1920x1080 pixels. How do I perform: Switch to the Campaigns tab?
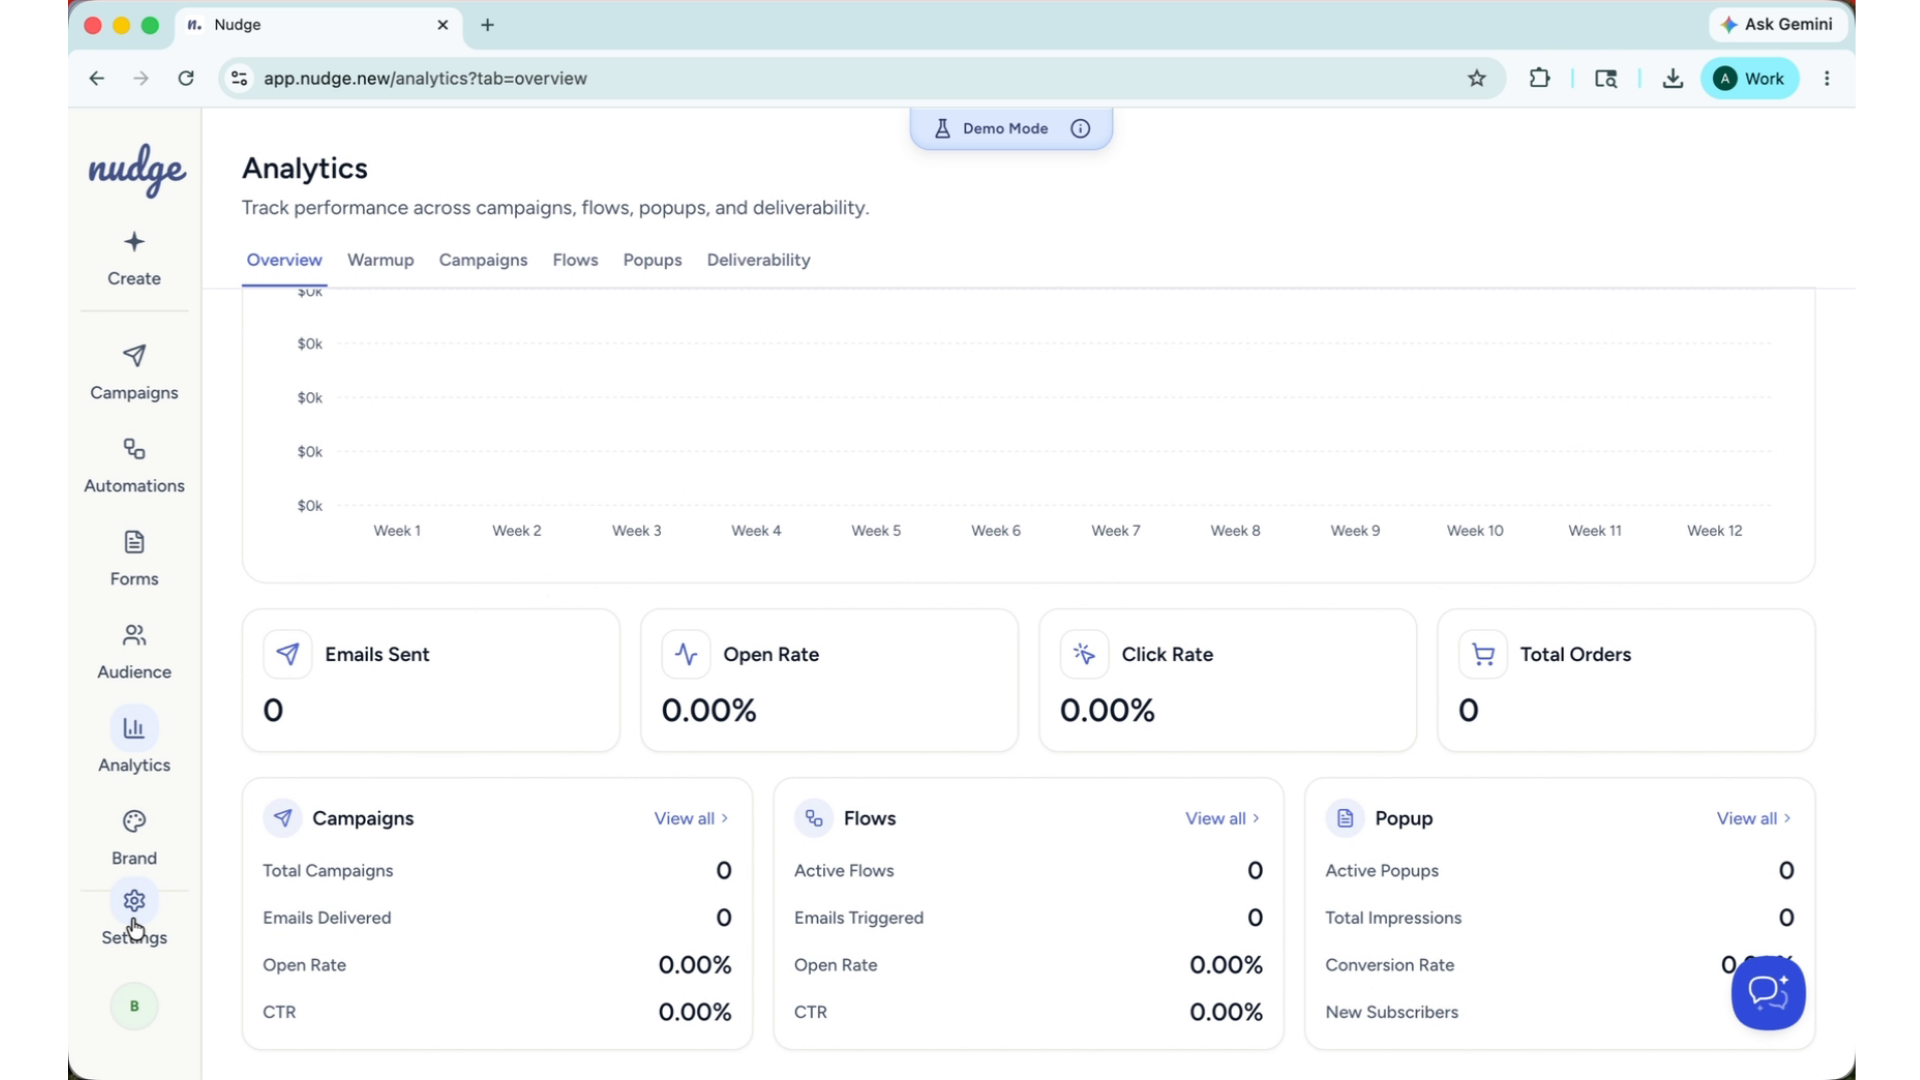pos(483,260)
